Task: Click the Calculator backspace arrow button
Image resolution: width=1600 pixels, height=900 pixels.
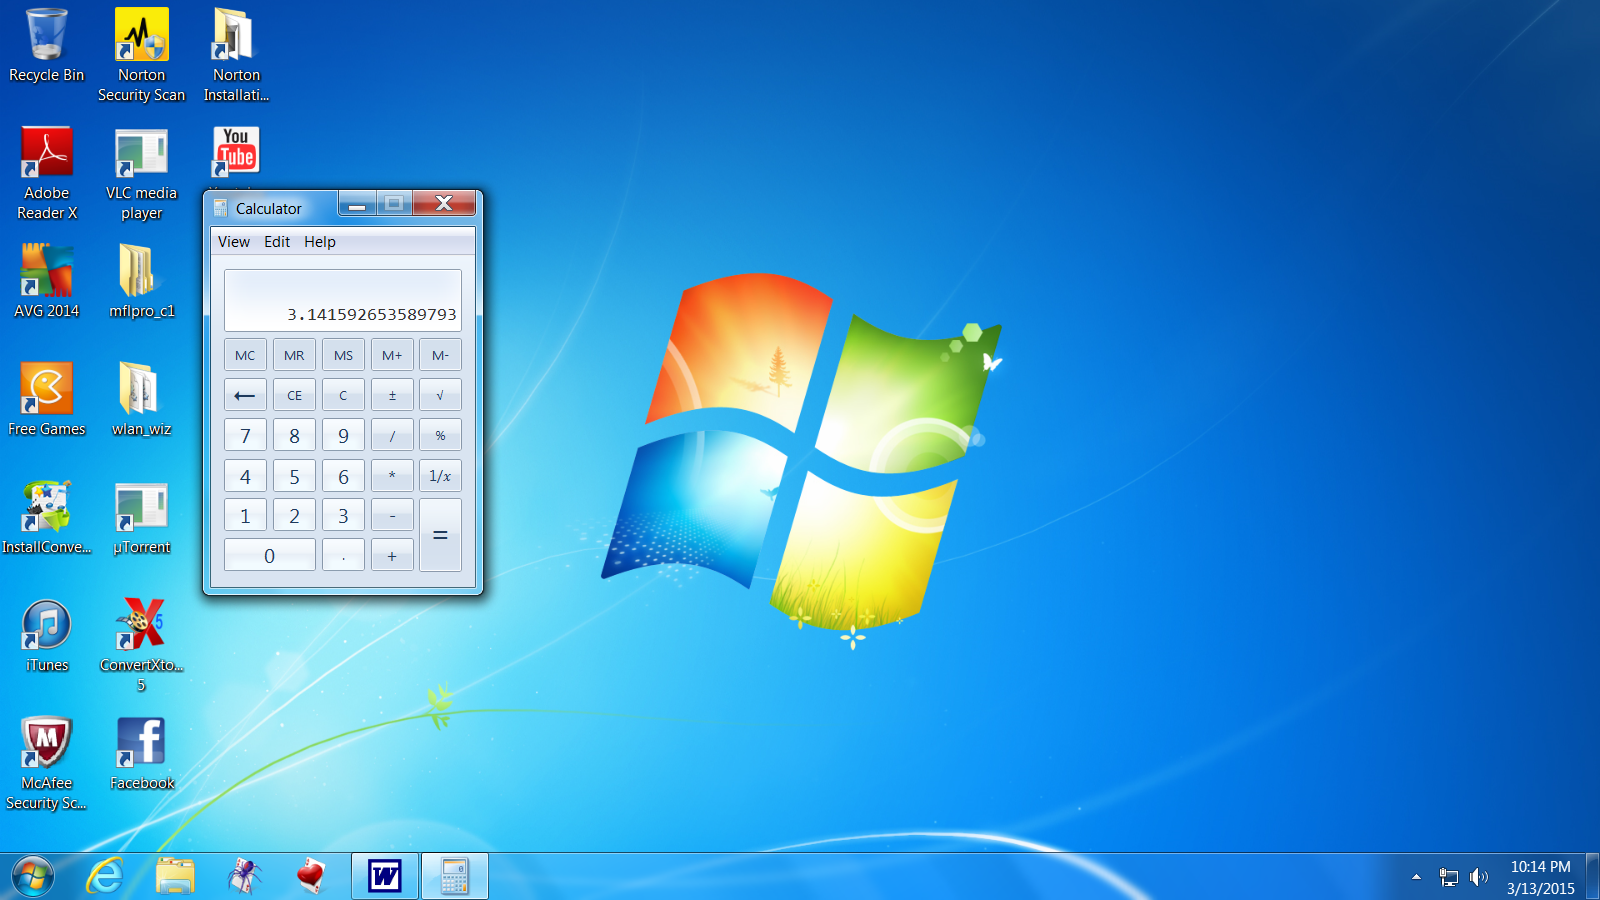Action: (x=245, y=395)
